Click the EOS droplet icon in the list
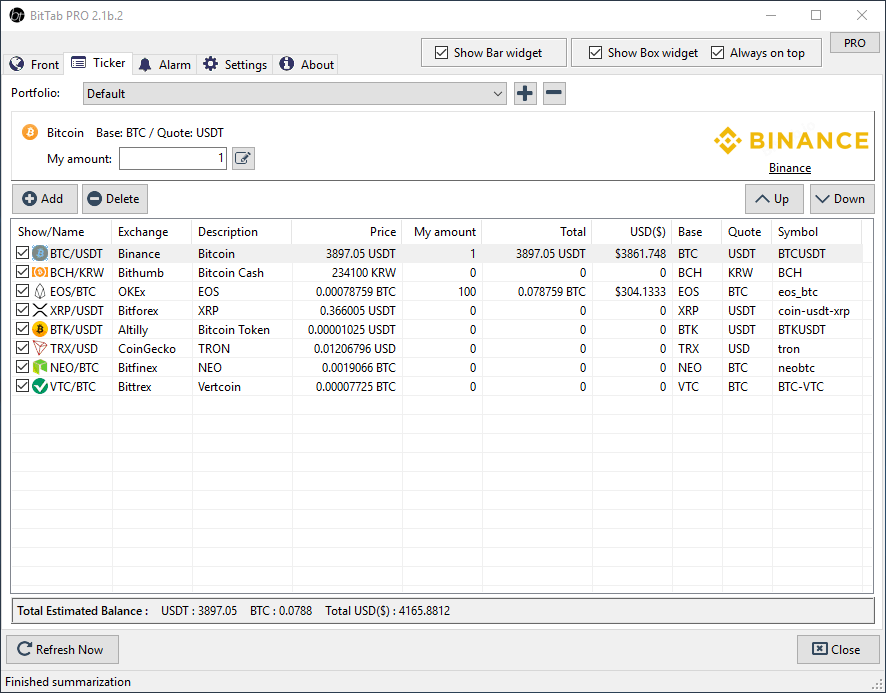886x693 pixels. click(x=36, y=291)
